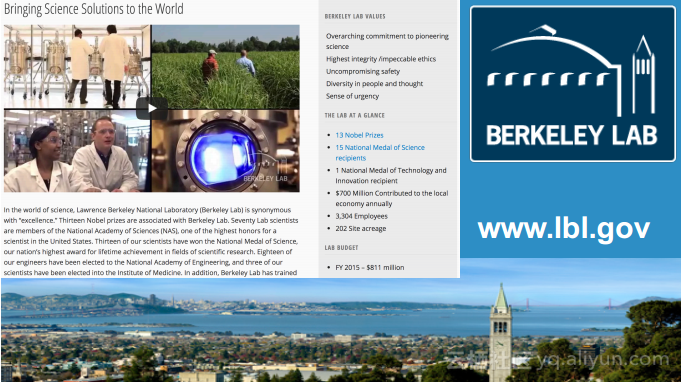Image resolution: width=681 pixels, height=382 pixels.
Task: Click the Berkeley Lab logo
Action: [572, 84]
